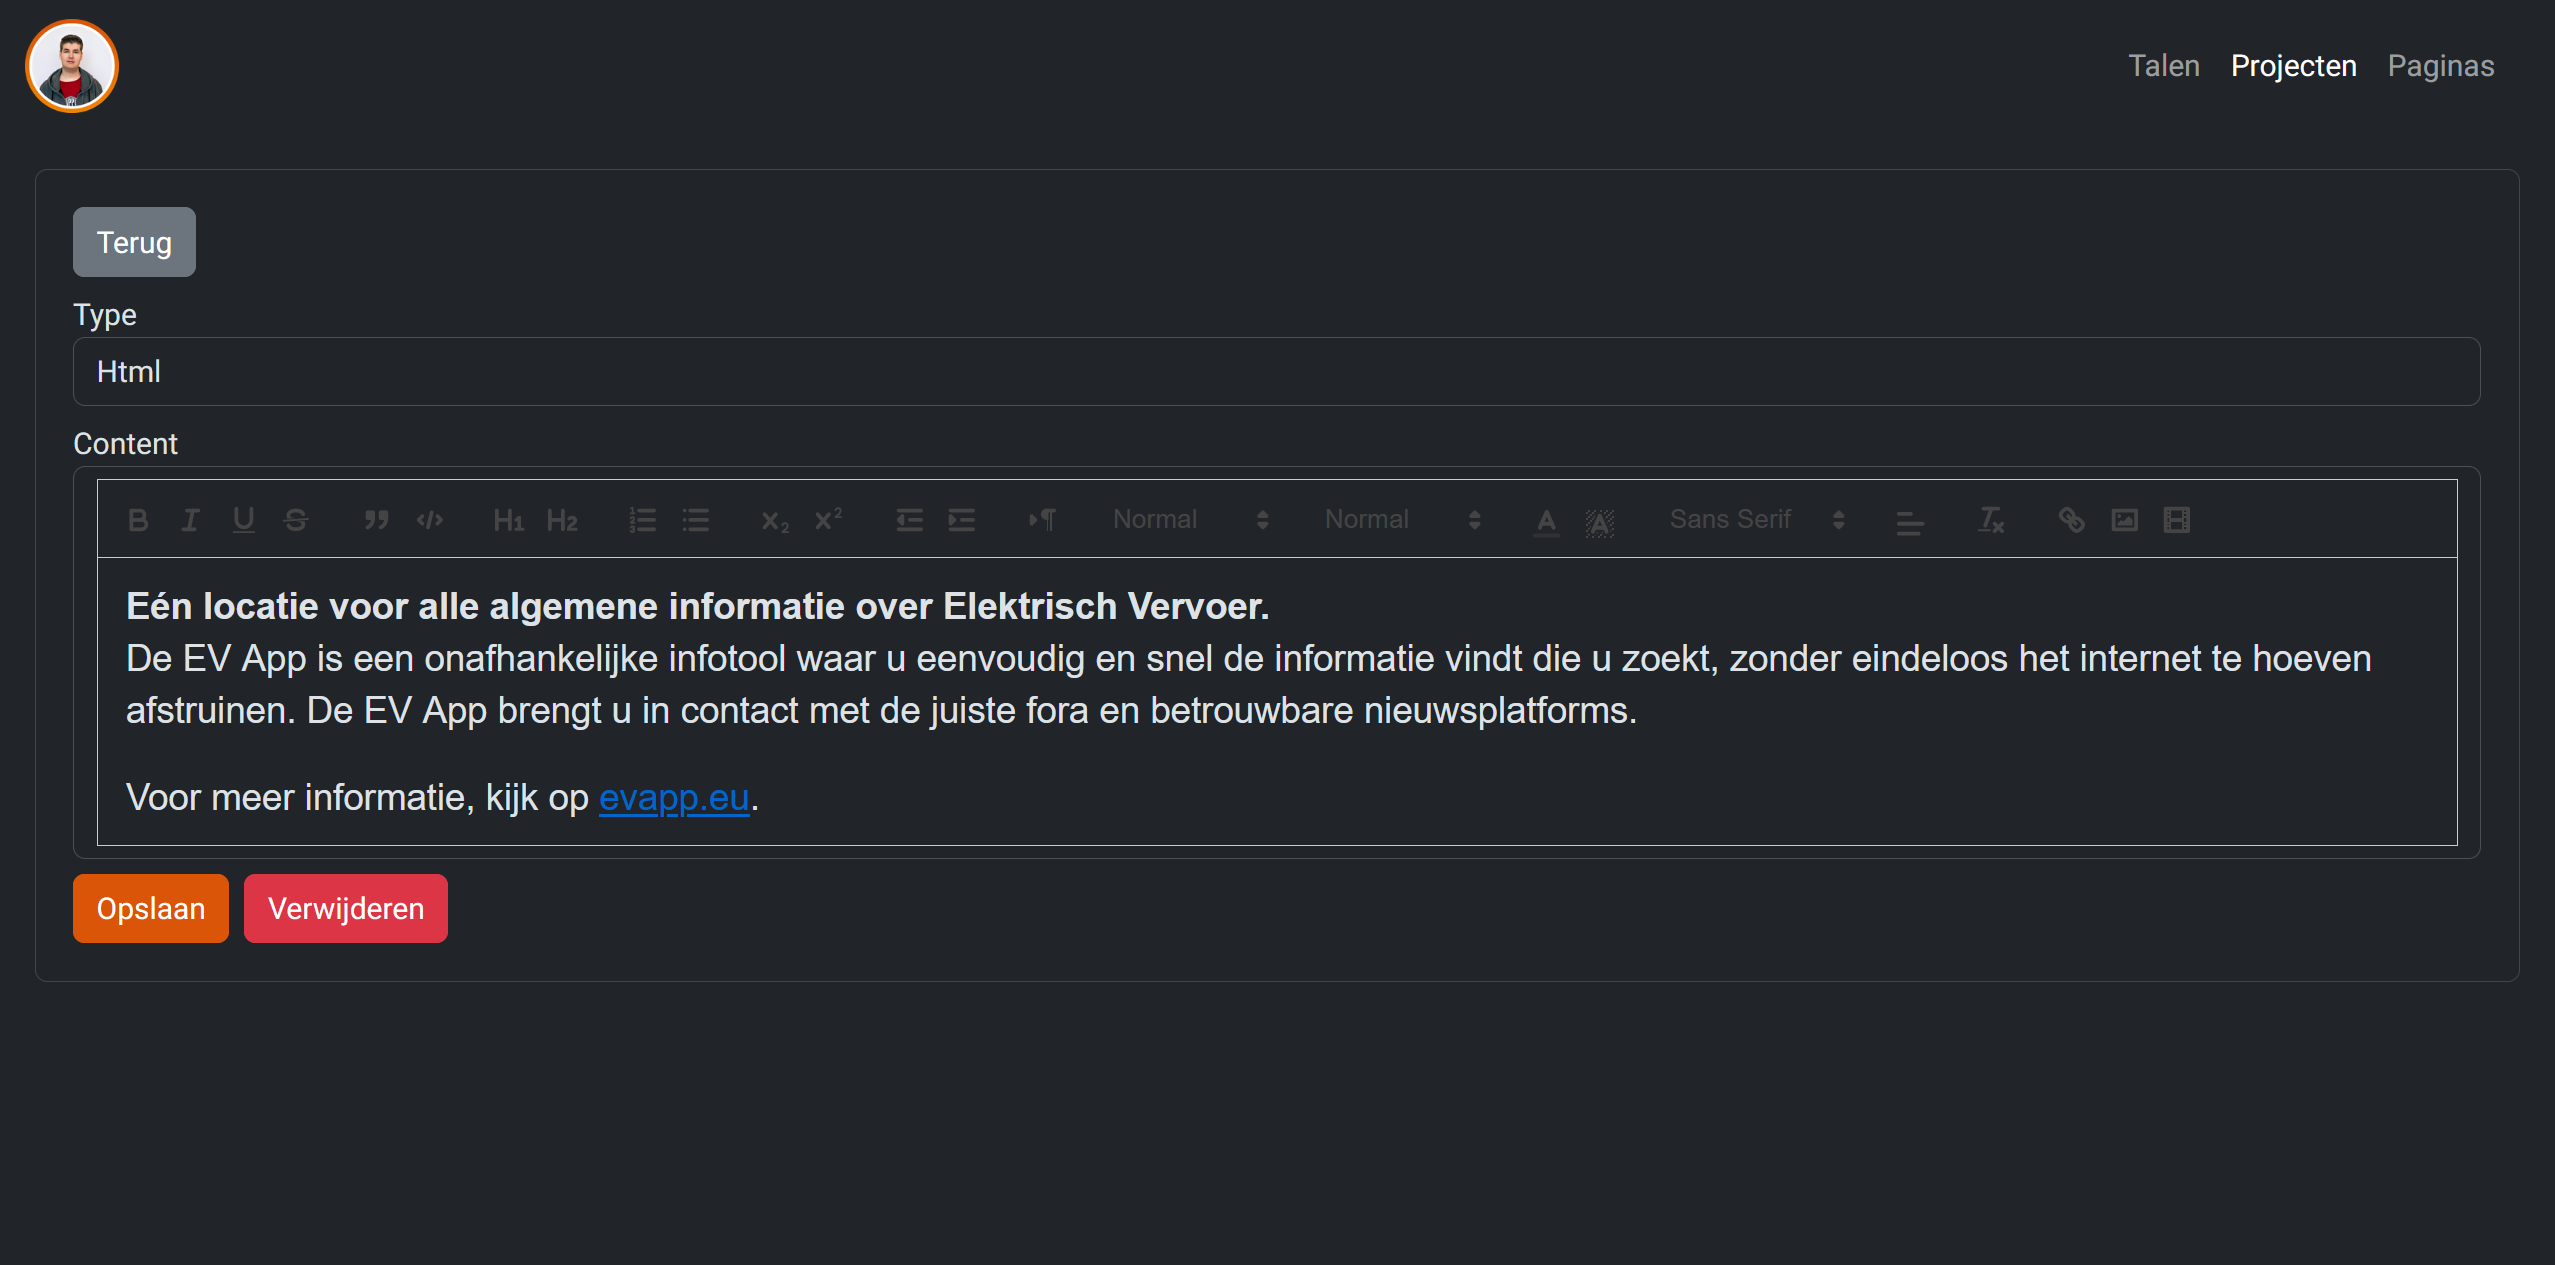The image size is (2555, 1265).
Task: Insert code block in editor
Action: tap(430, 520)
